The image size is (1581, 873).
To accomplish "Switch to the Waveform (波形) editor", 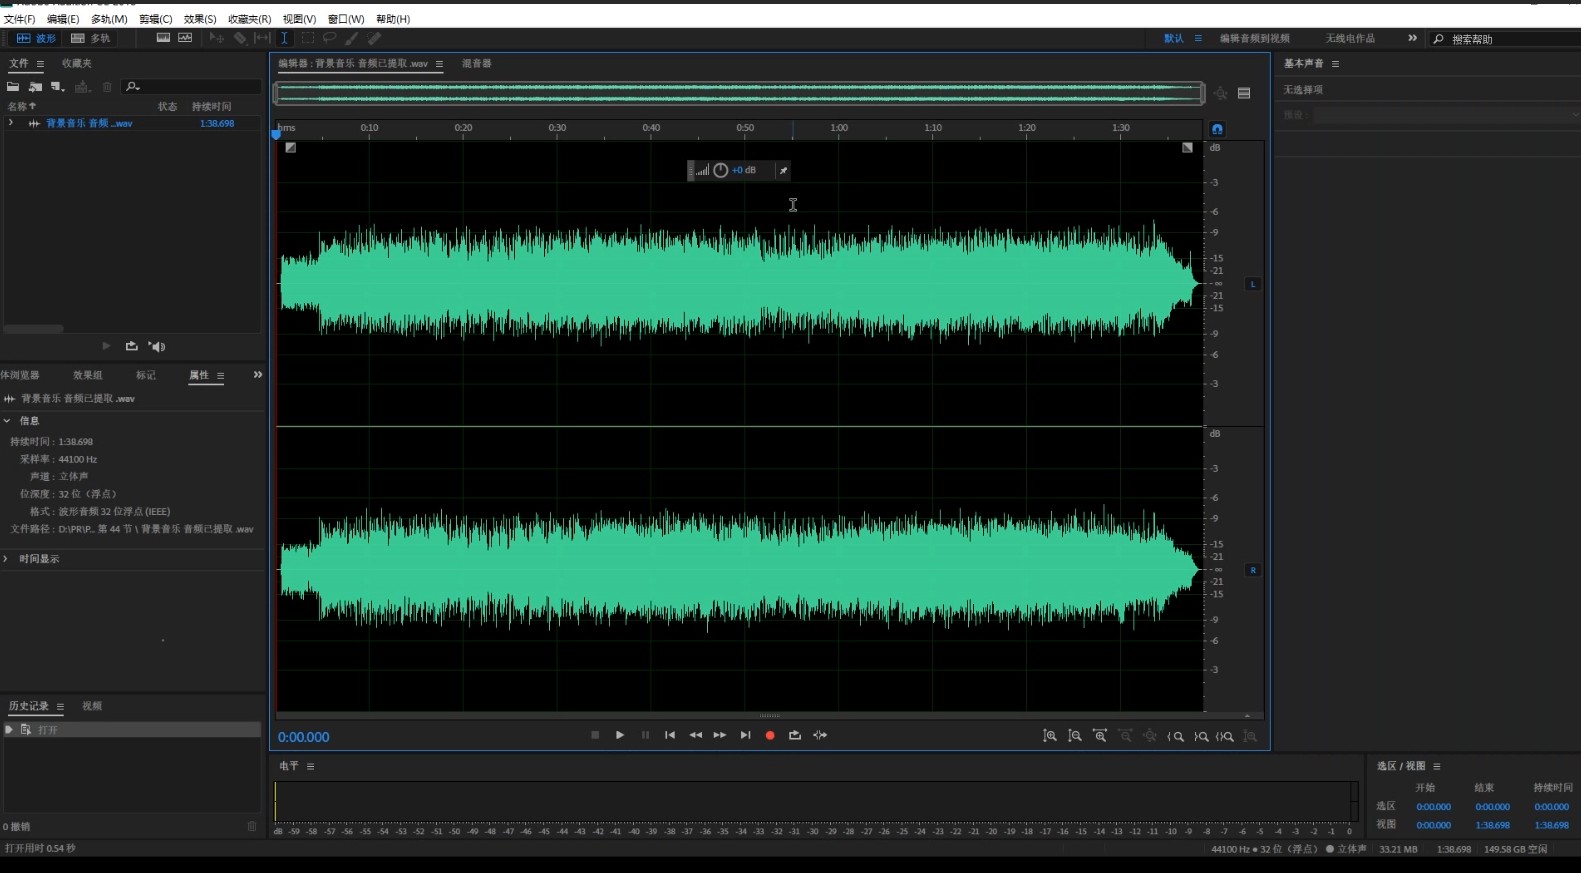I will coord(36,38).
